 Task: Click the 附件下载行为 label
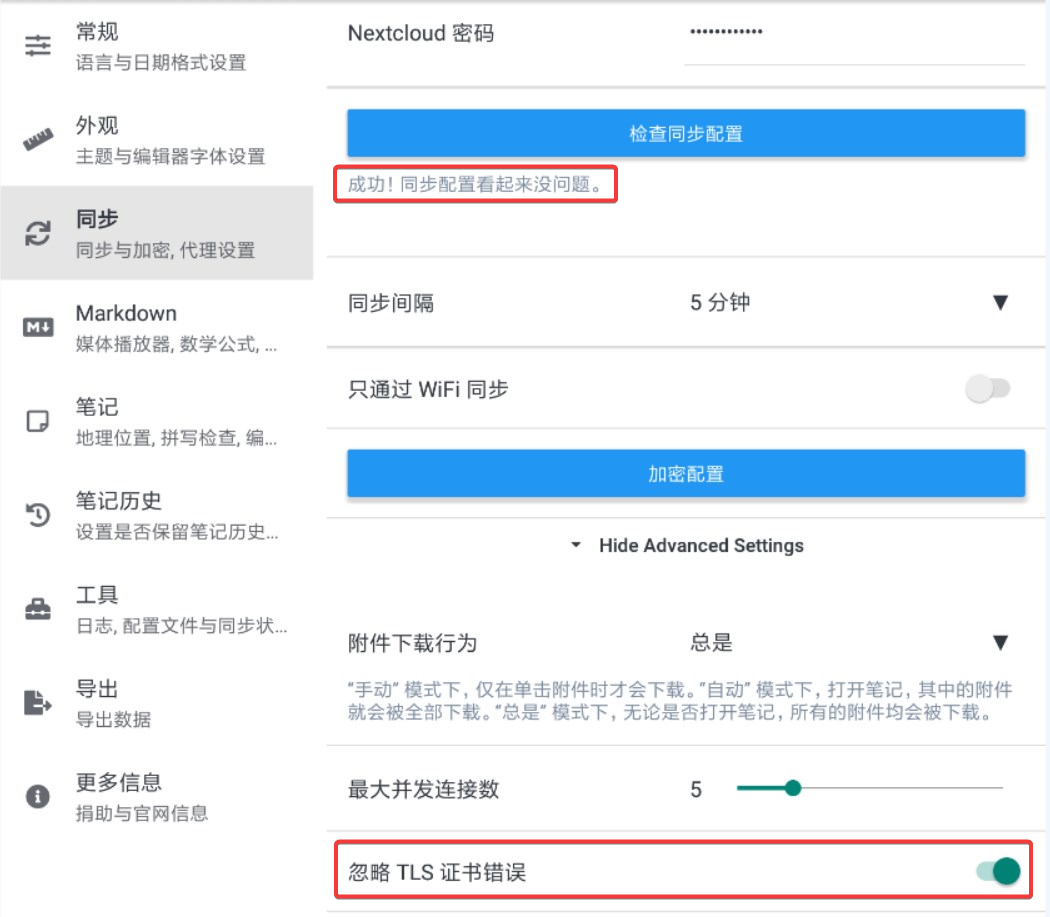[x=412, y=643]
